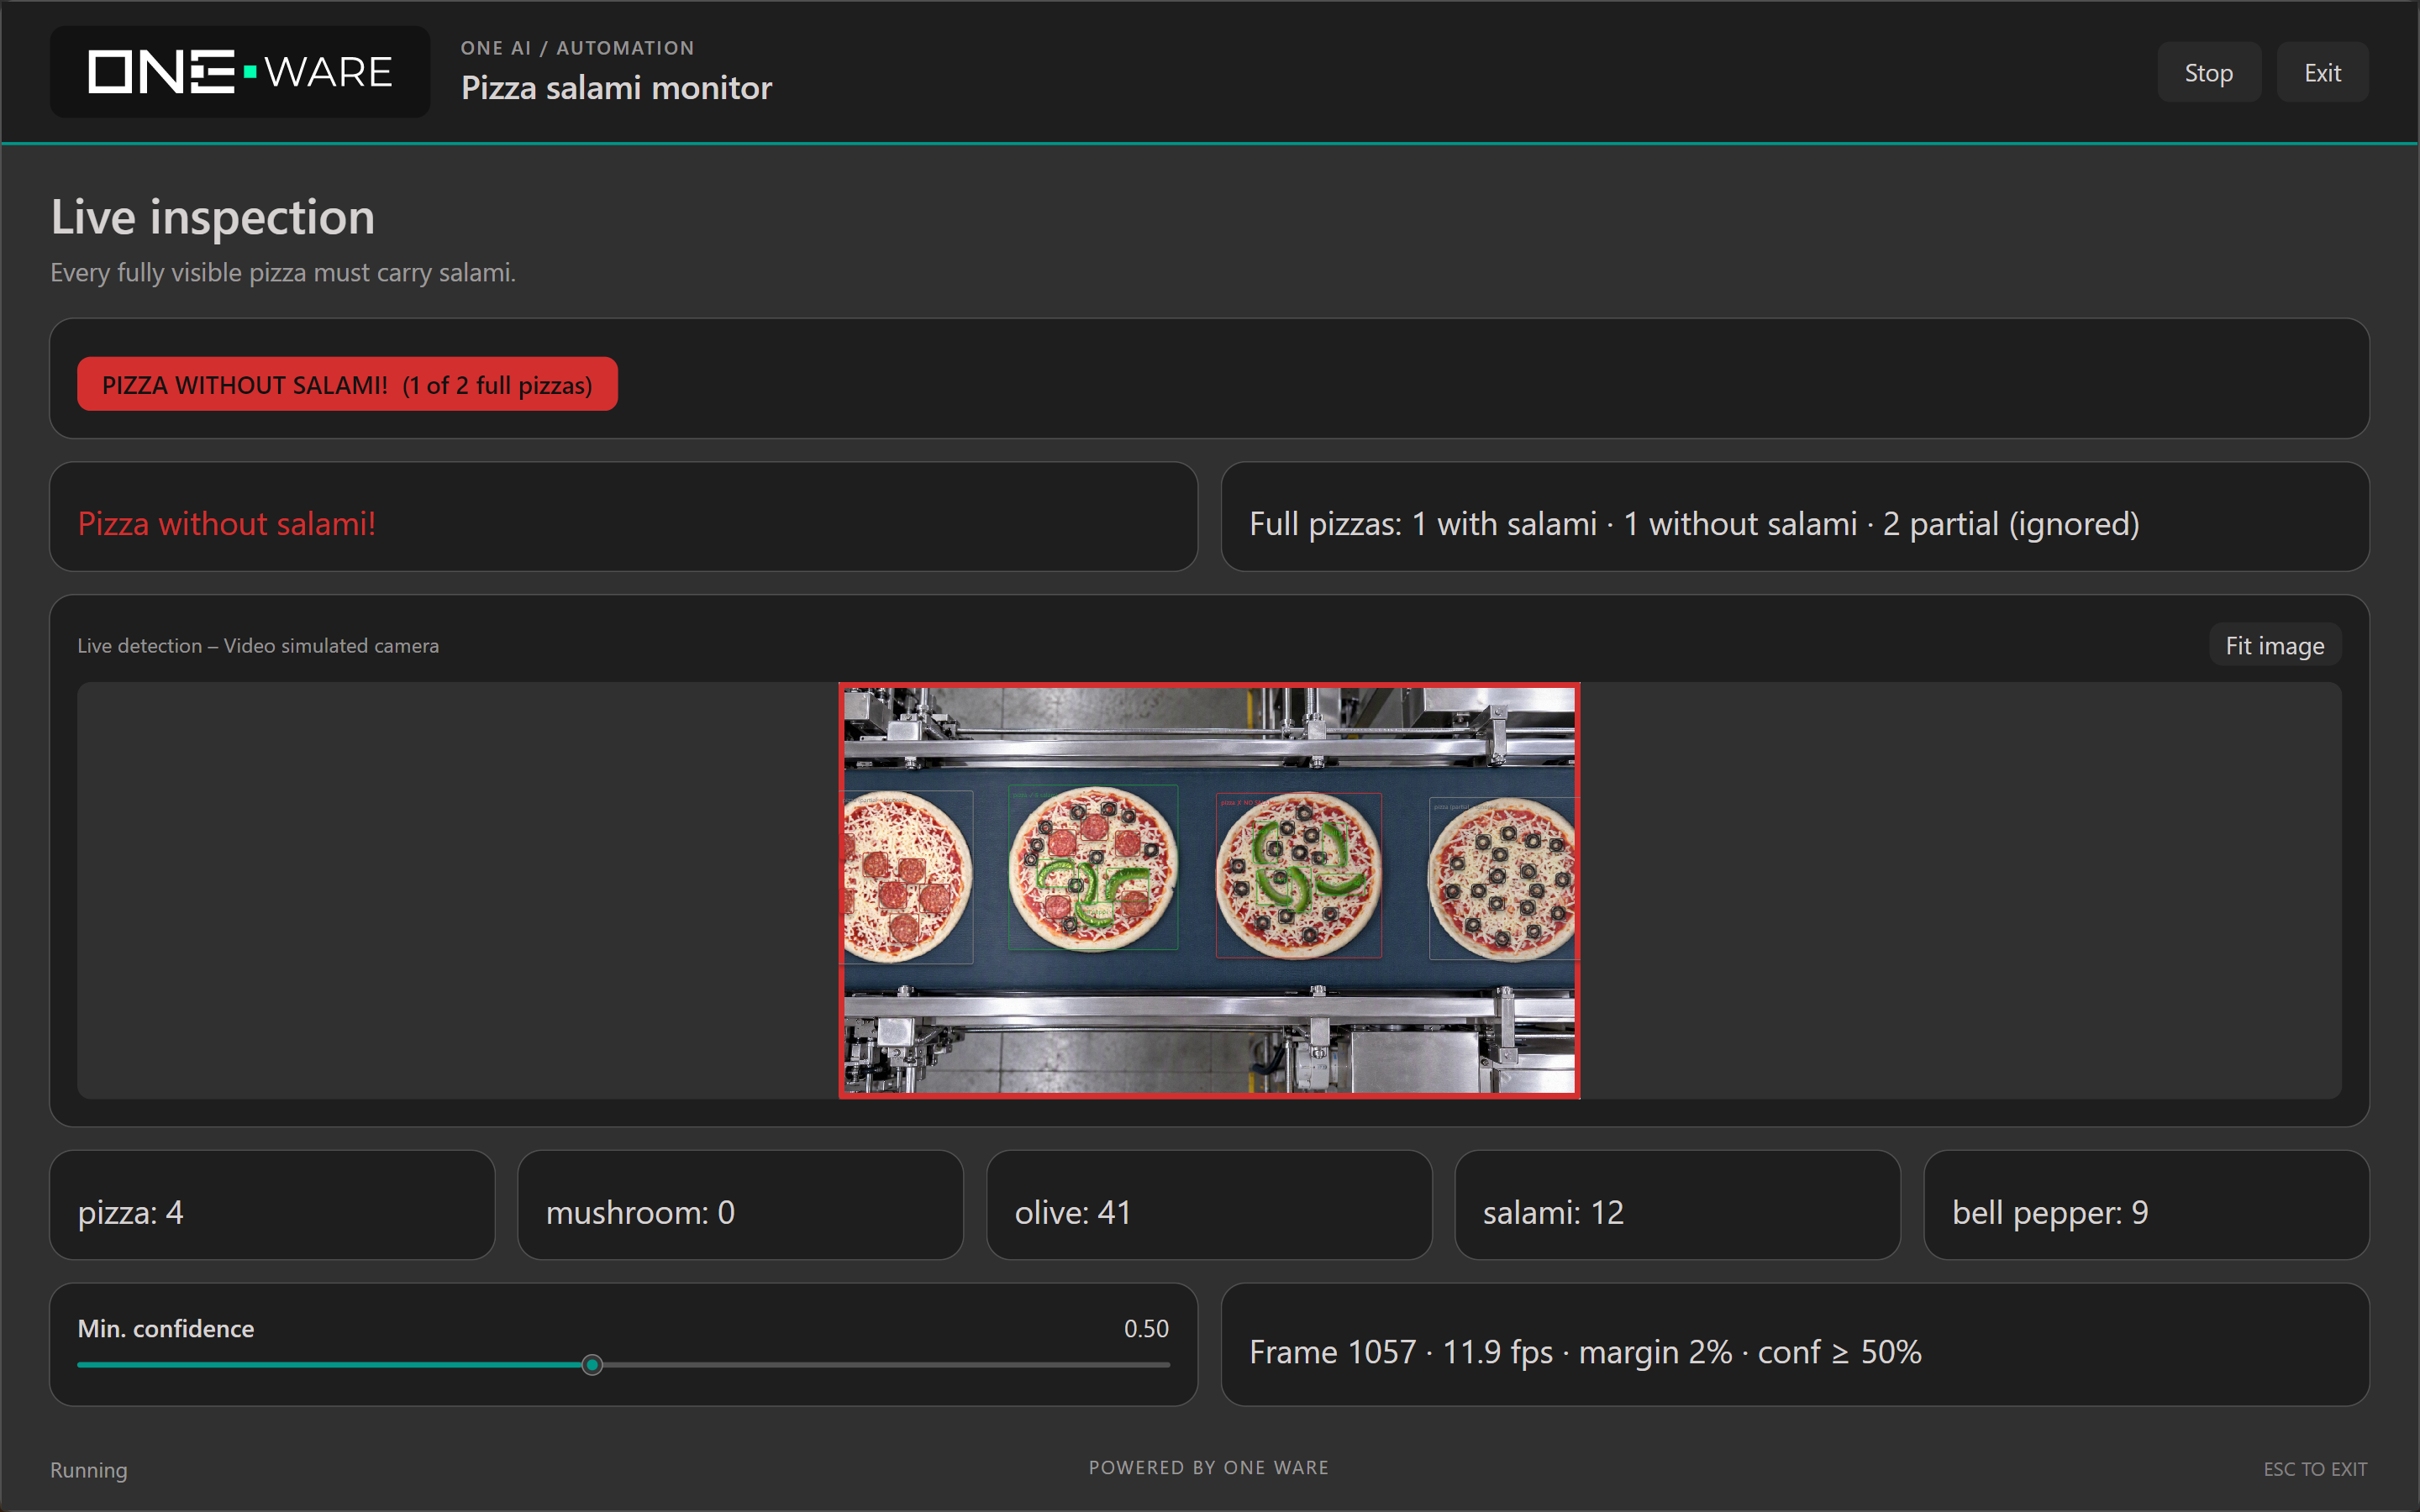Click the live conveyor camera image

point(1209,891)
